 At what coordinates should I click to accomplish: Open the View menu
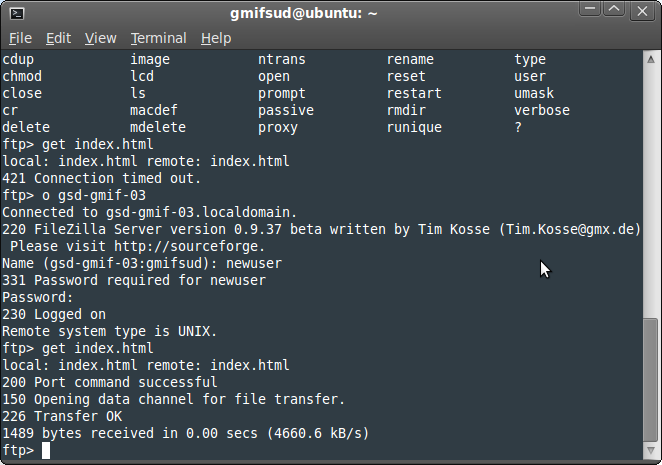(100, 38)
